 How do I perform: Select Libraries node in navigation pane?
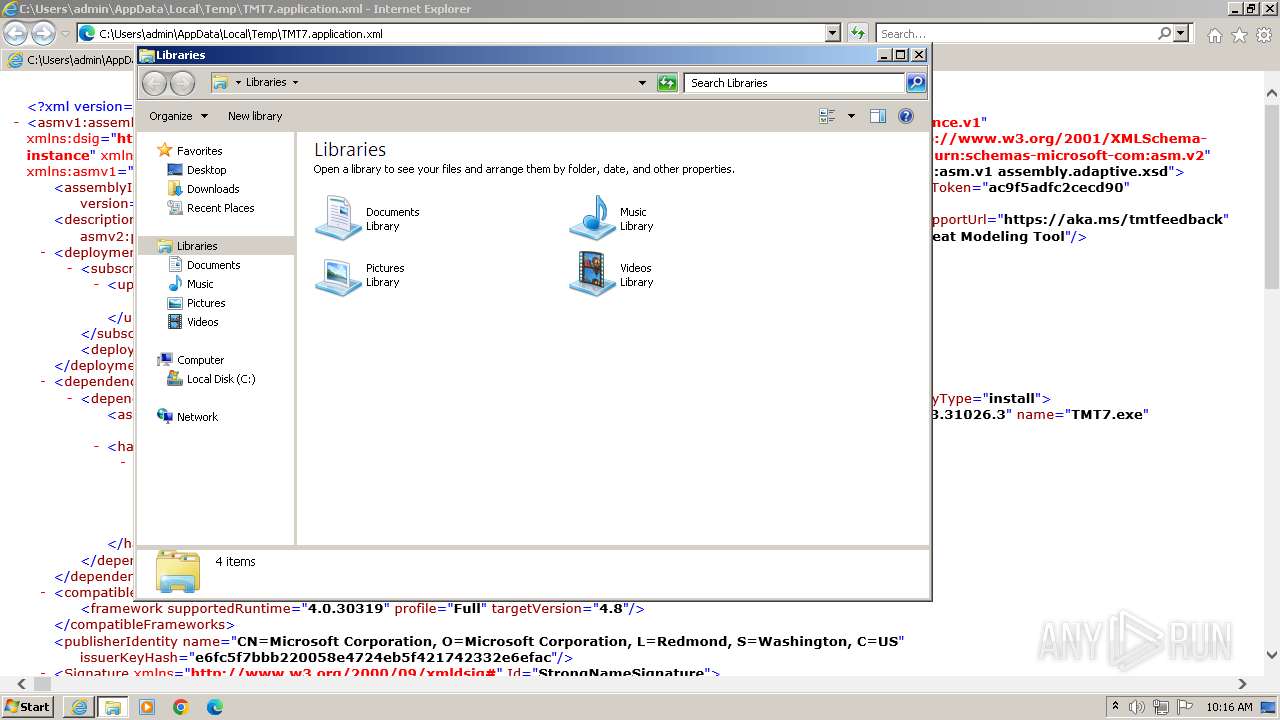click(197, 246)
